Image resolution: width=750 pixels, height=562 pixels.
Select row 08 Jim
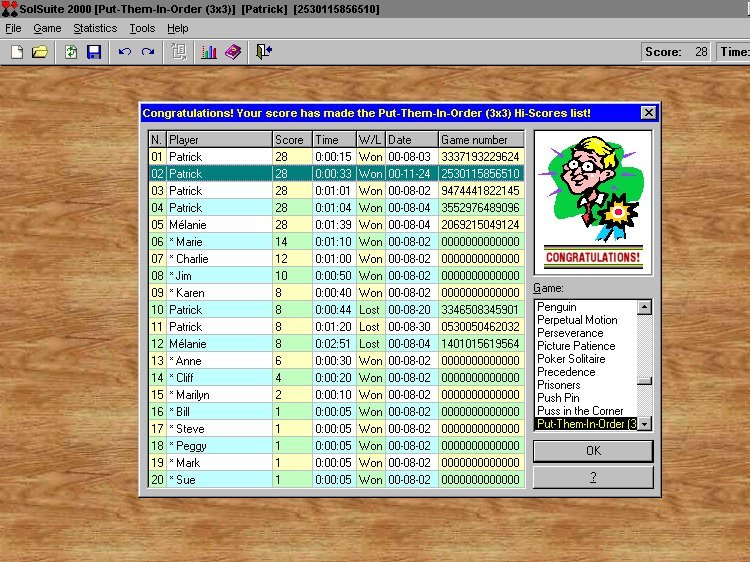pyautogui.click(x=336, y=275)
